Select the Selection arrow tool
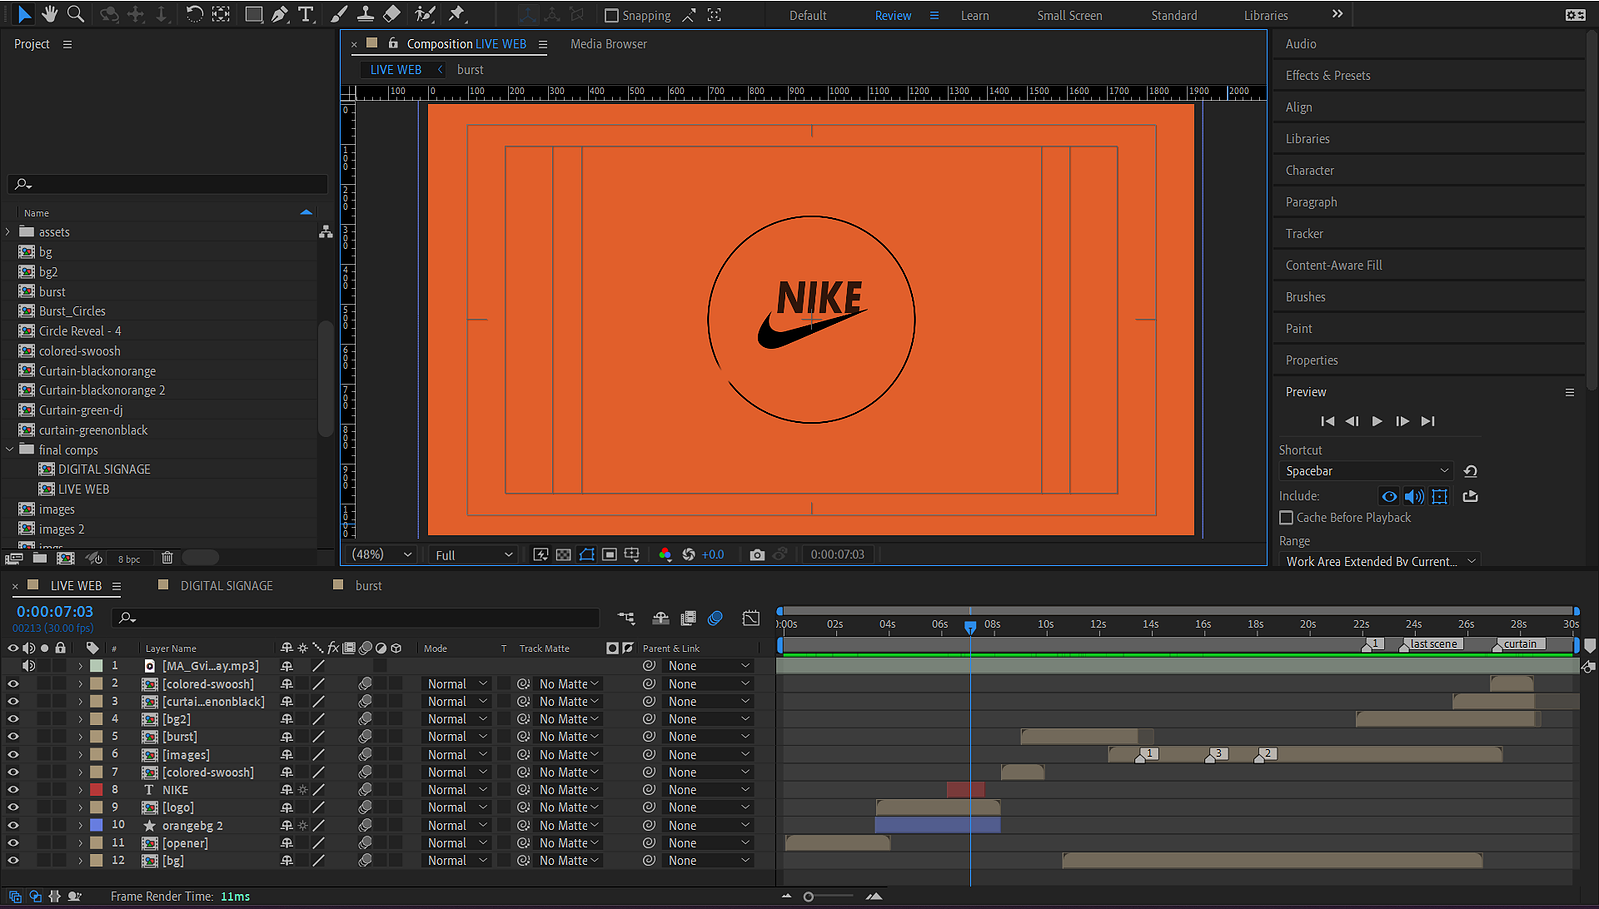Image resolution: width=1599 pixels, height=909 pixels. click(24, 14)
